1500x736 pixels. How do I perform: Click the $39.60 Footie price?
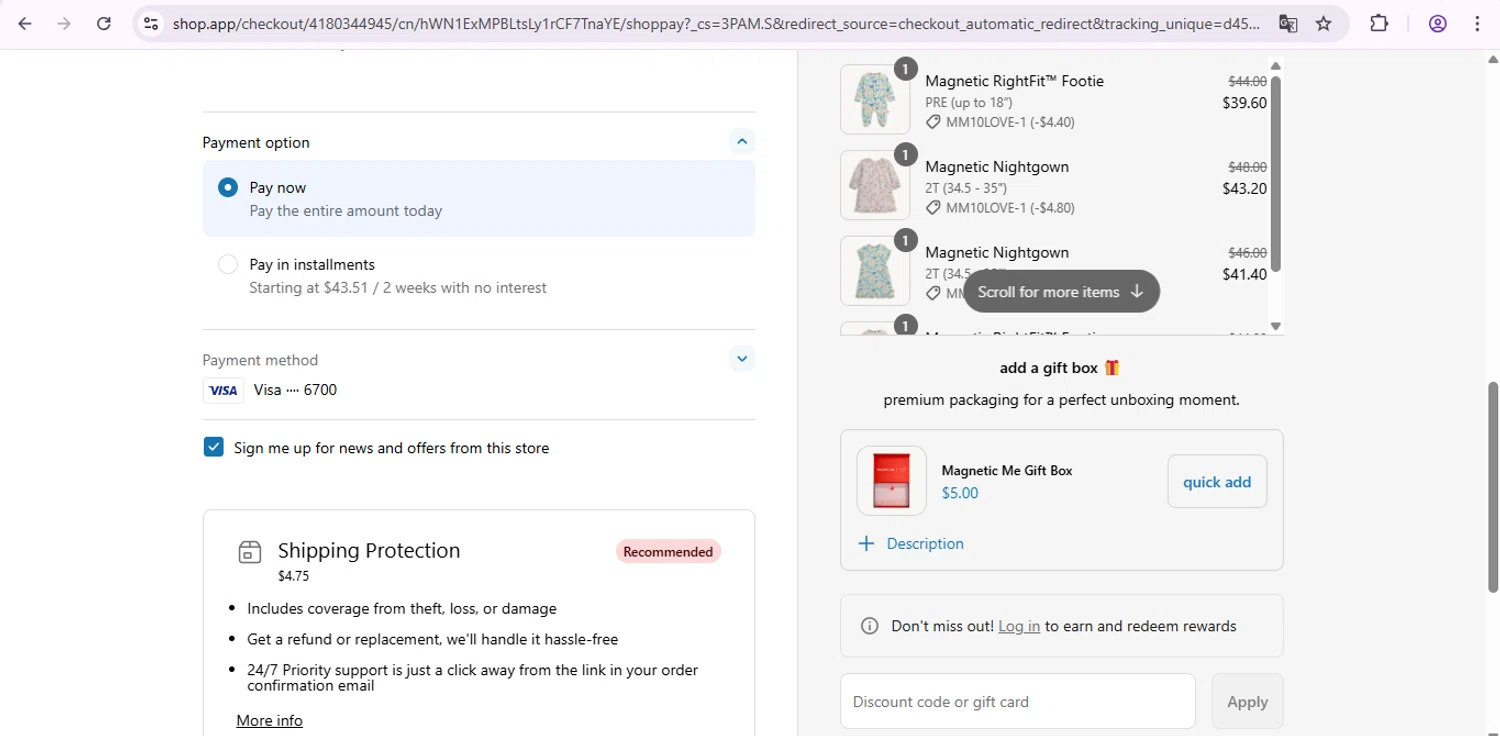(1244, 102)
